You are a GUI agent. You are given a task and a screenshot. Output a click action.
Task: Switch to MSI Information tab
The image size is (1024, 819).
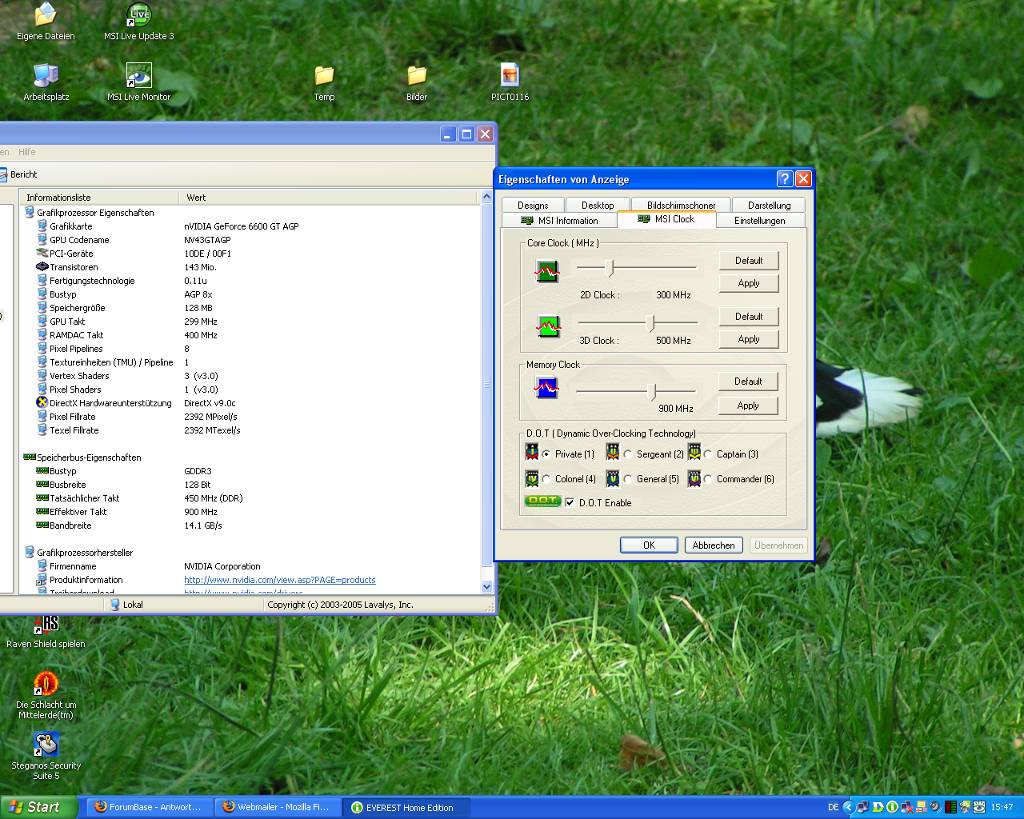coord(559,220)
